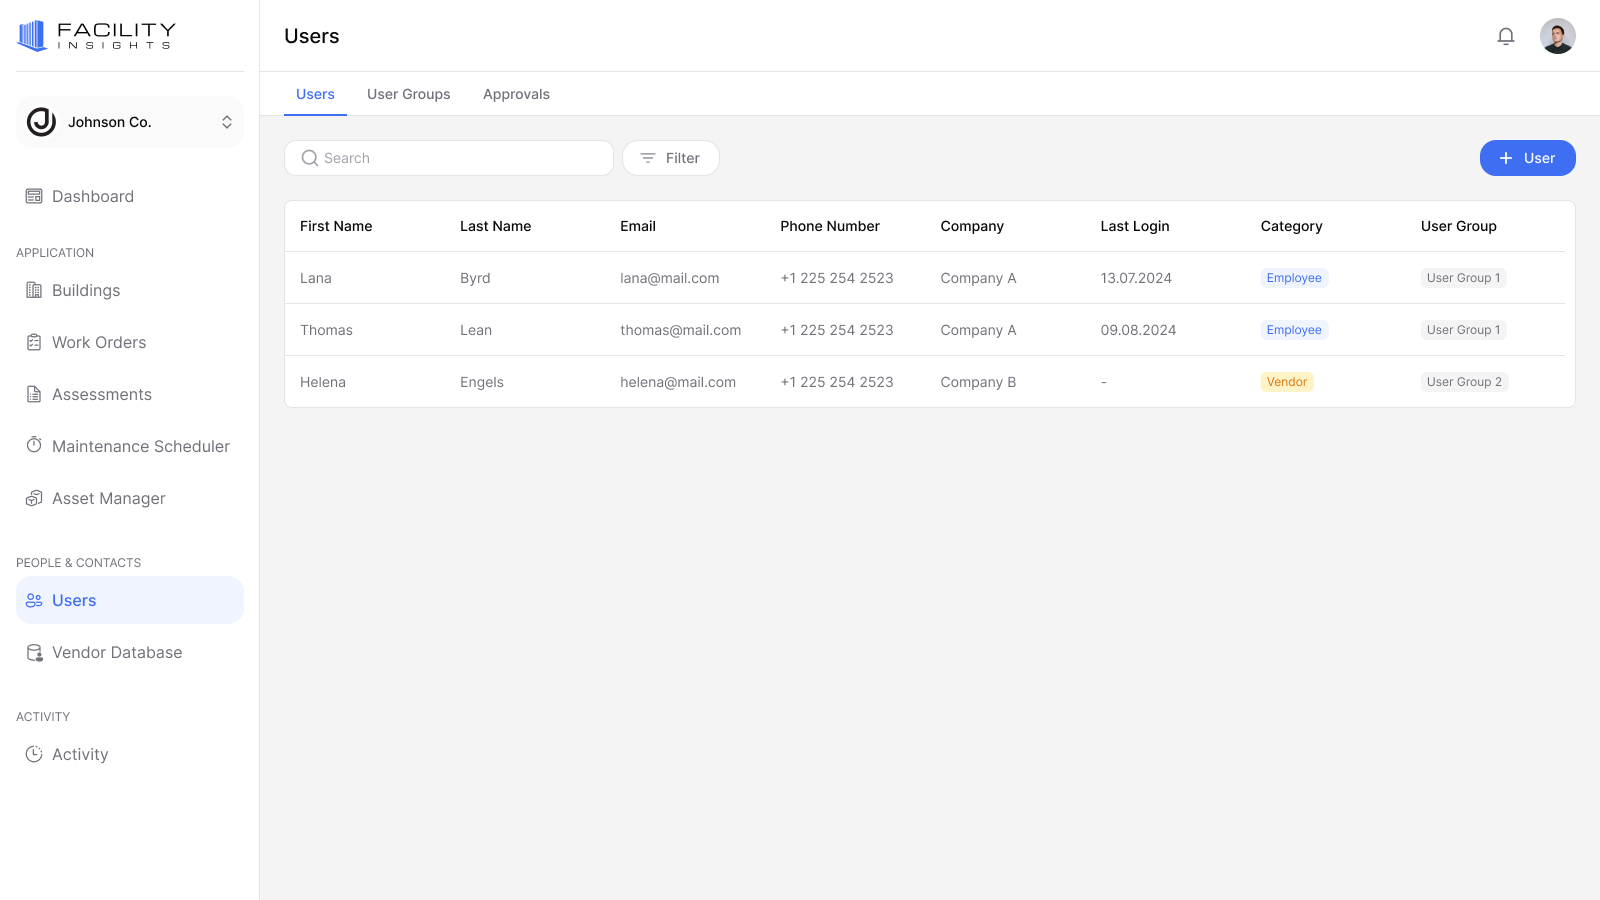Click the email thomas@mail.com
This screenshot has height=900, width=1600.
click(x=680, y=330)
